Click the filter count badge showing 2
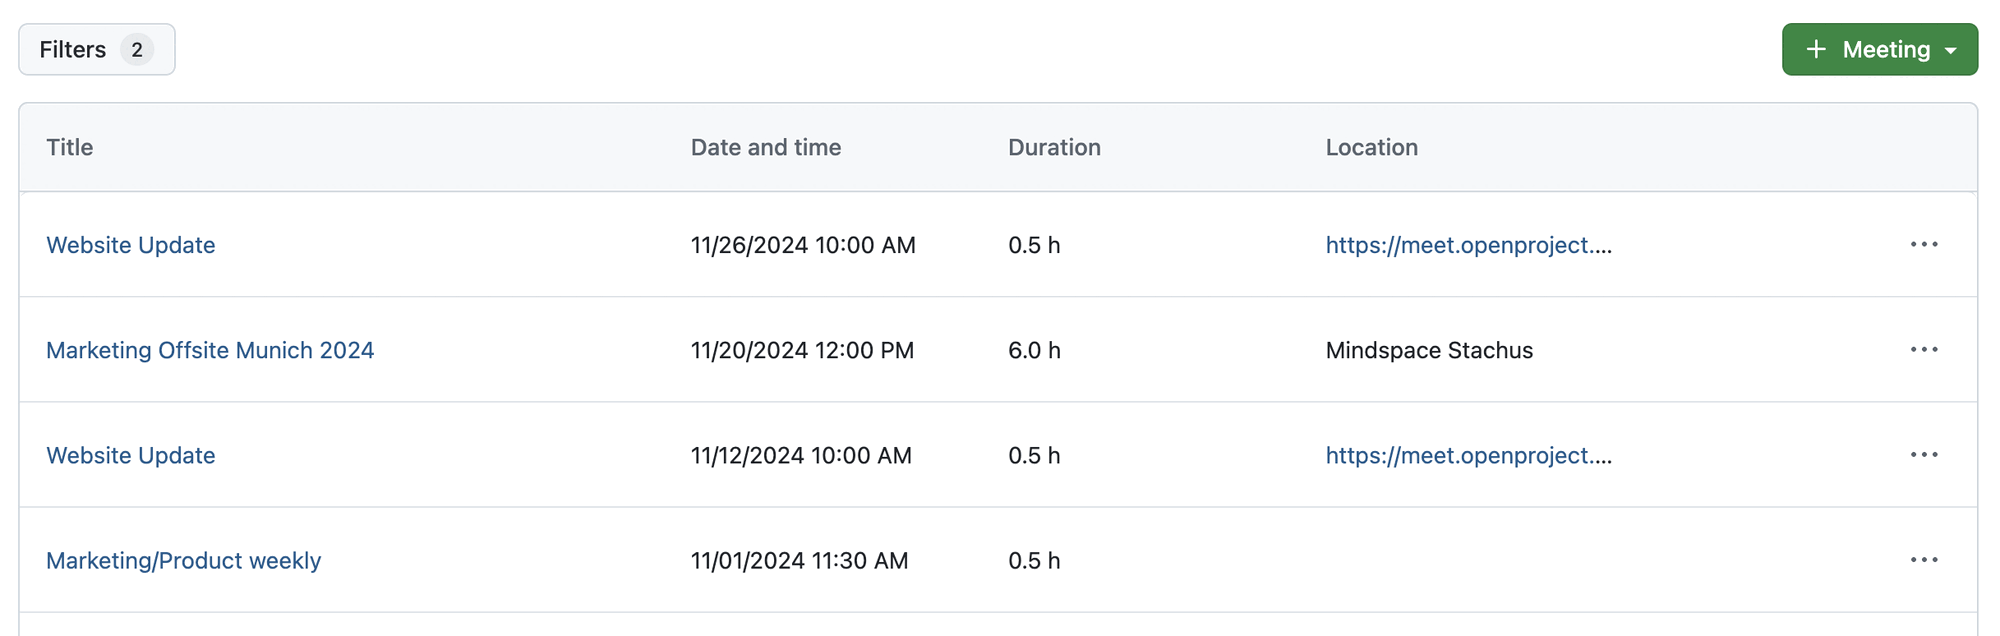The height and width of the screenshot is (636, 2000). click(x=138, y=49)
